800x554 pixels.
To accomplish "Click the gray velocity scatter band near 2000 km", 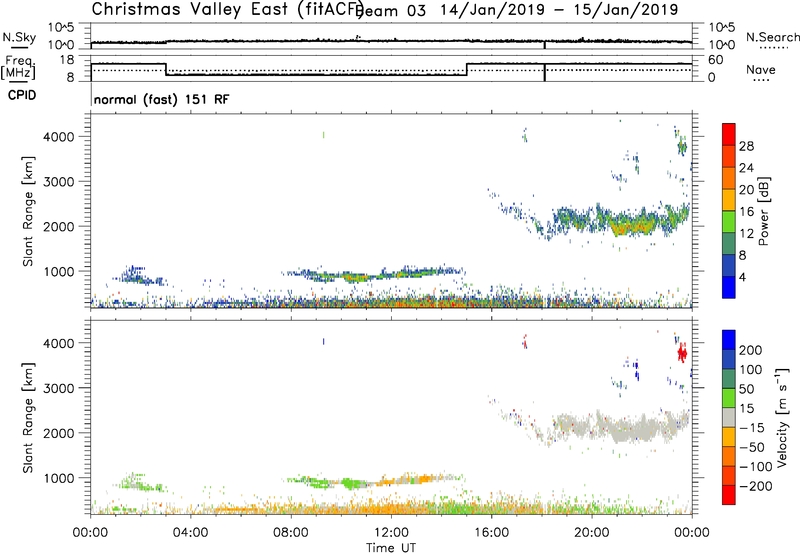I will (620, 427).
